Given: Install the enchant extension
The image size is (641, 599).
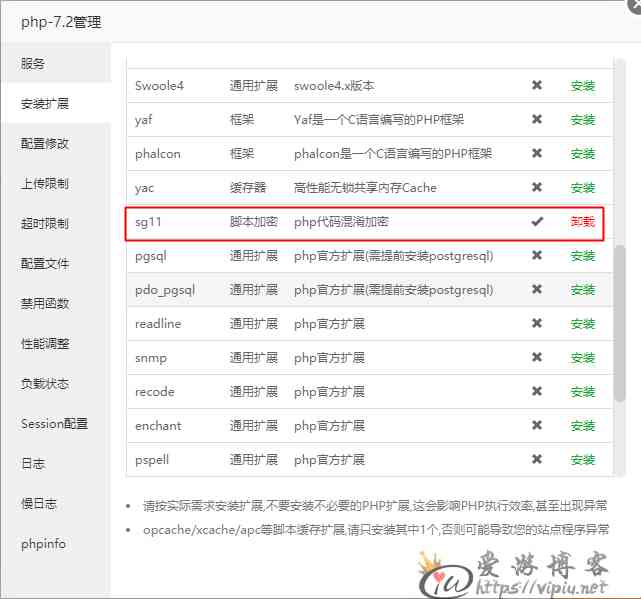Looking at the screenshot, I should click(583, 426).
